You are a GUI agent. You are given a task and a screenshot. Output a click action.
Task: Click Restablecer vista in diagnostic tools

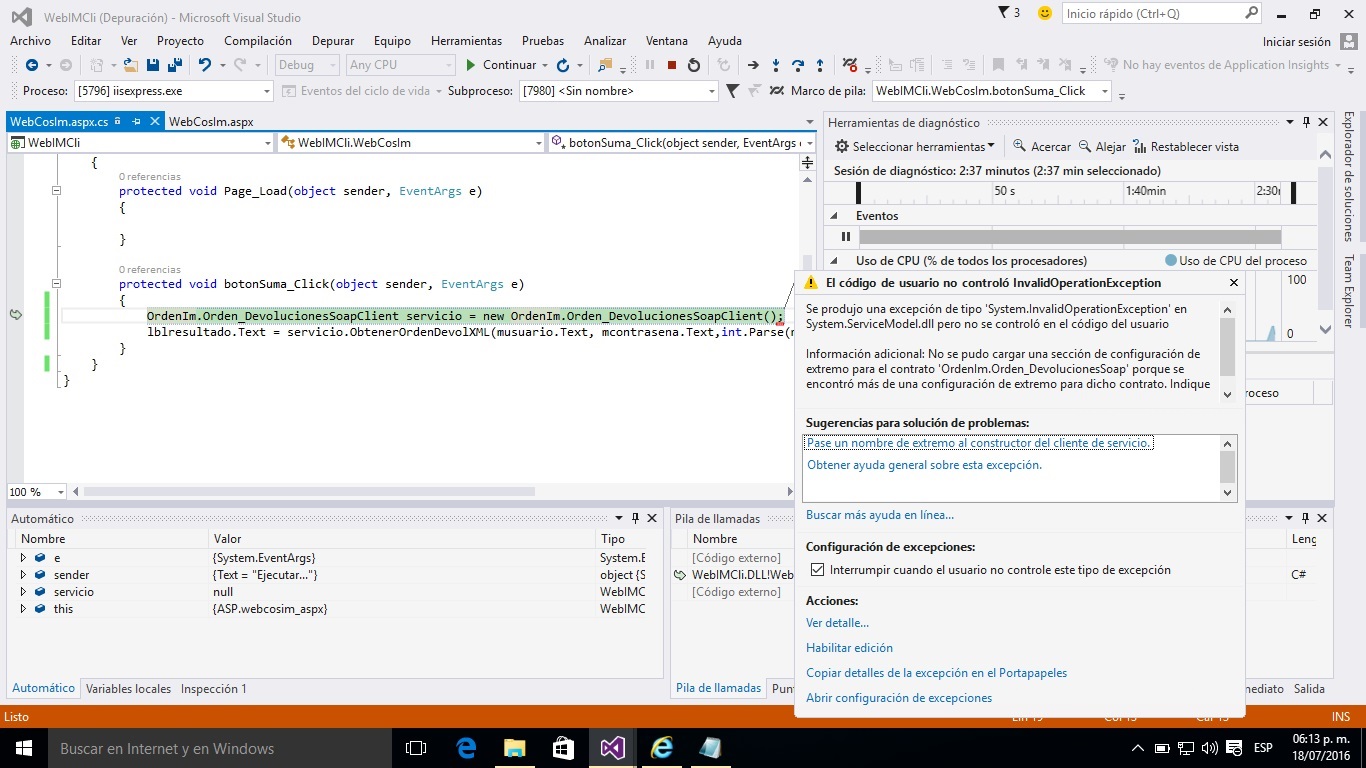(1184, 146)
